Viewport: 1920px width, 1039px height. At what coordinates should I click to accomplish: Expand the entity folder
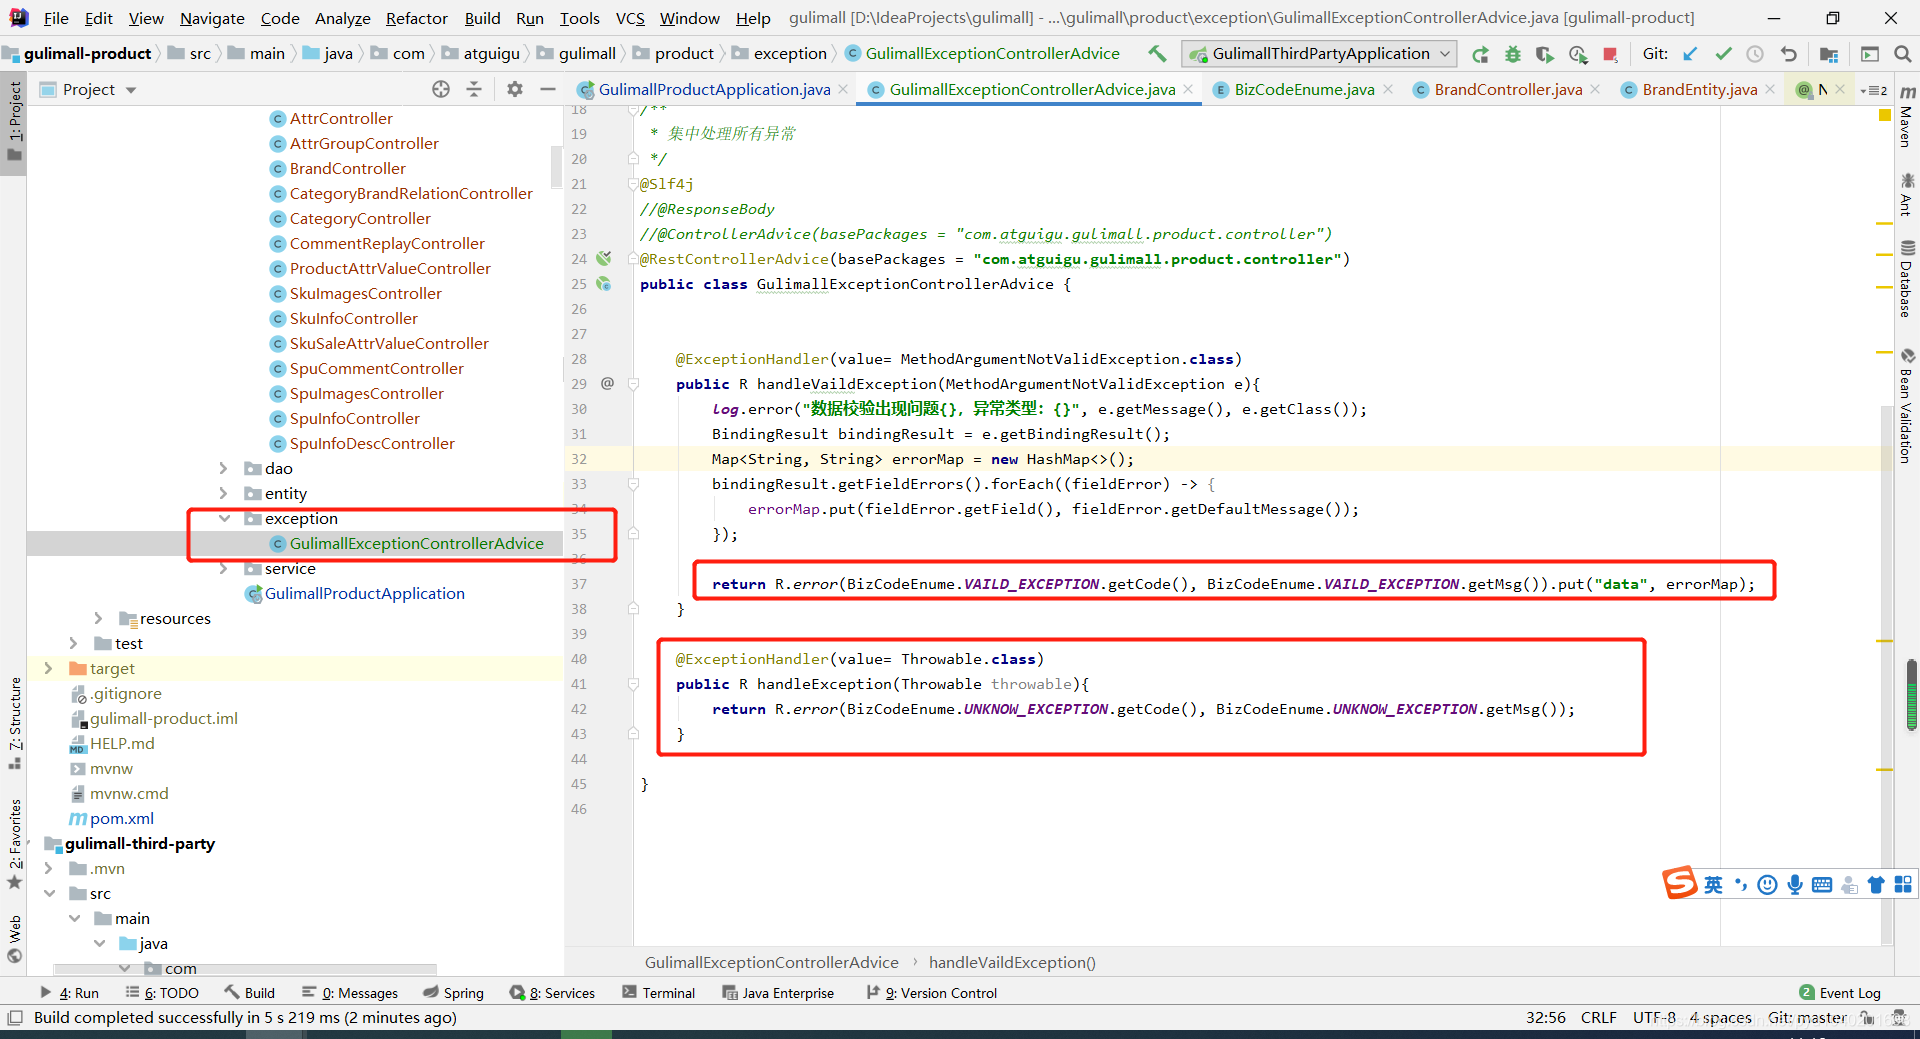click(x=223, y=493)
